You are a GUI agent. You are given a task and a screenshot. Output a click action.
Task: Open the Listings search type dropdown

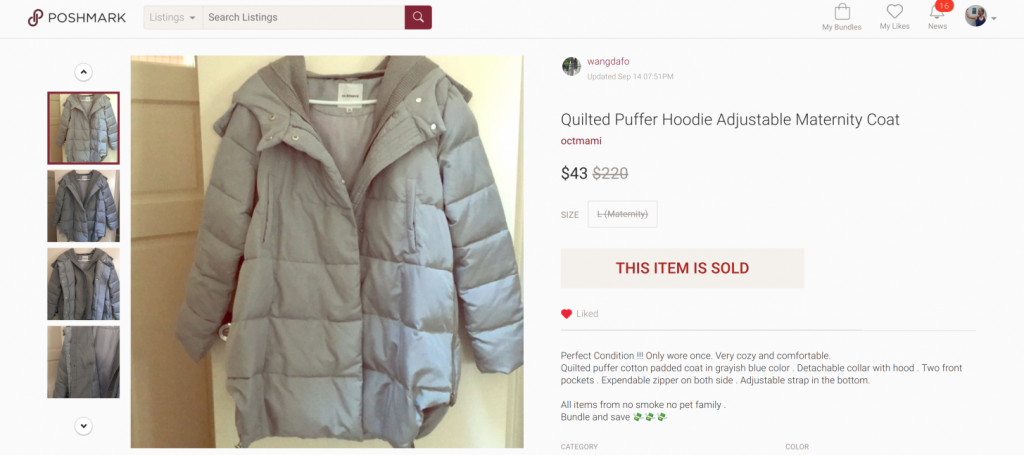point(173,17)
